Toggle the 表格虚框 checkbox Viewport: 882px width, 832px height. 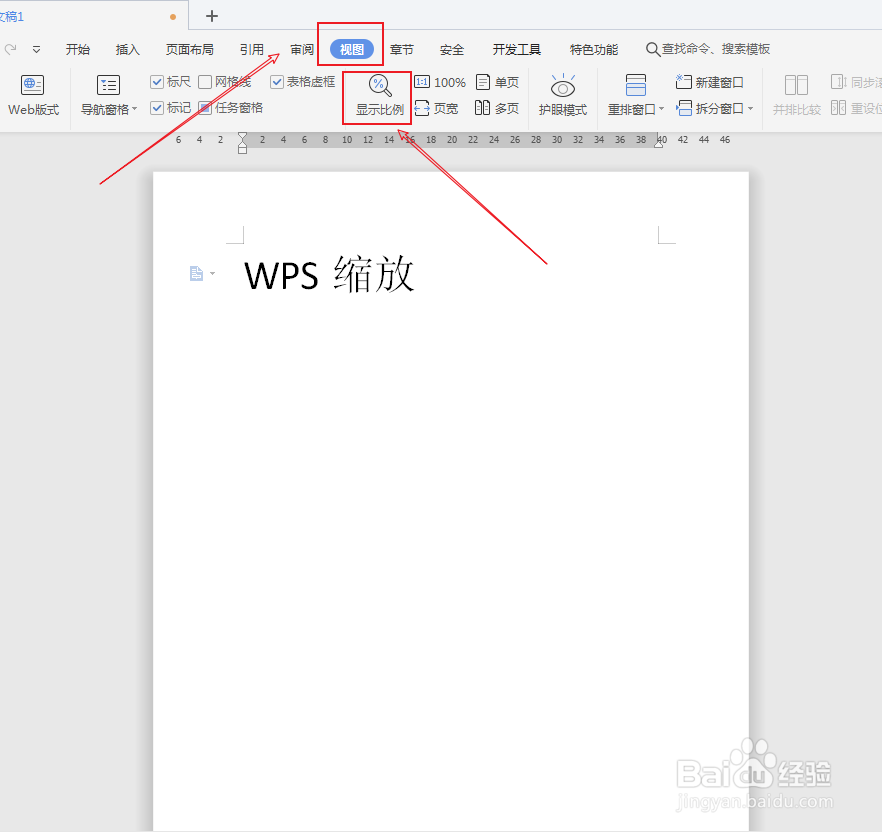point(276,82)
